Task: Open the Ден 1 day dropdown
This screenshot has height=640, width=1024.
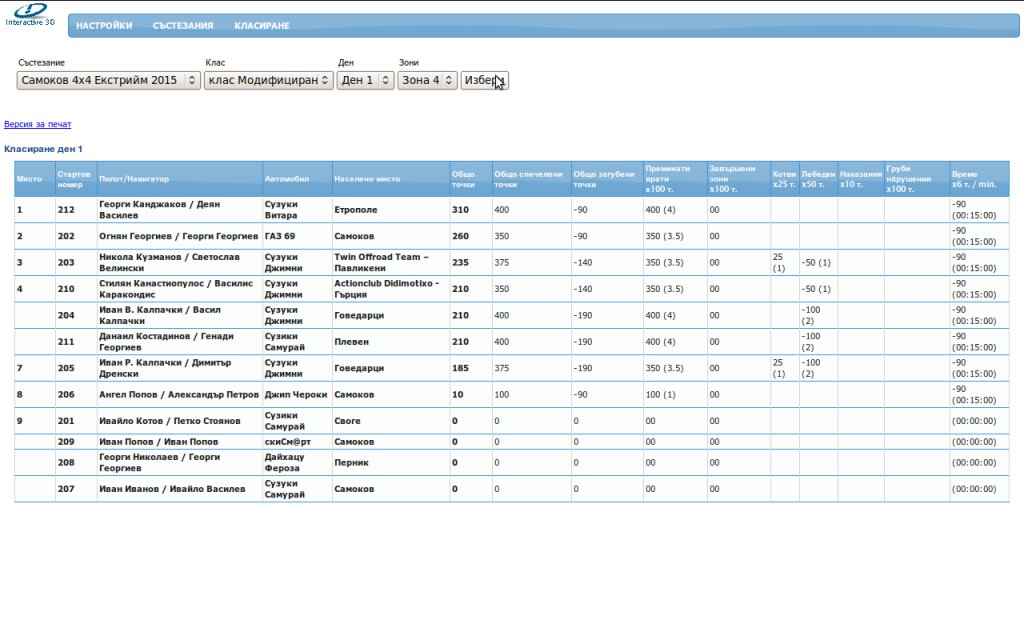Action: coord(365,80)
